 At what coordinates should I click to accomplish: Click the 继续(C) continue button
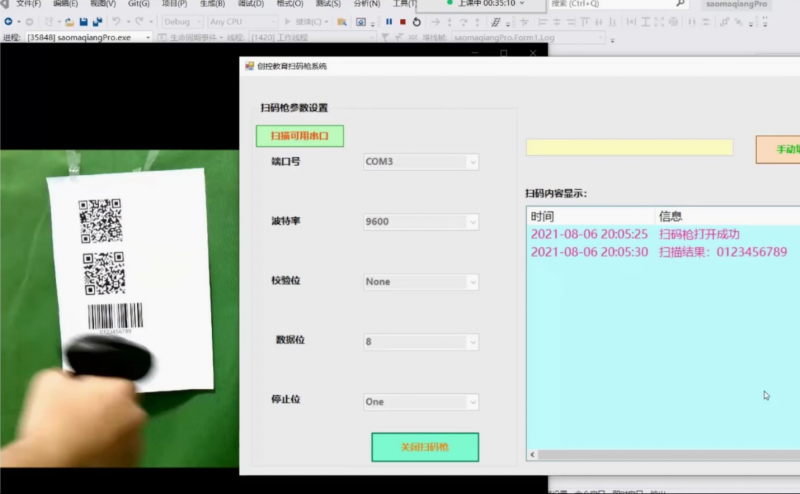tap(305, 22)
